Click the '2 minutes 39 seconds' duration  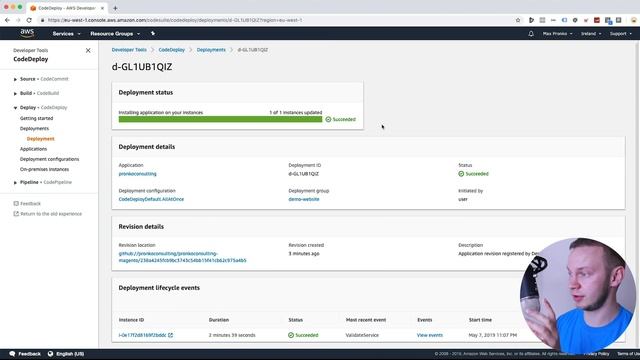232,335
